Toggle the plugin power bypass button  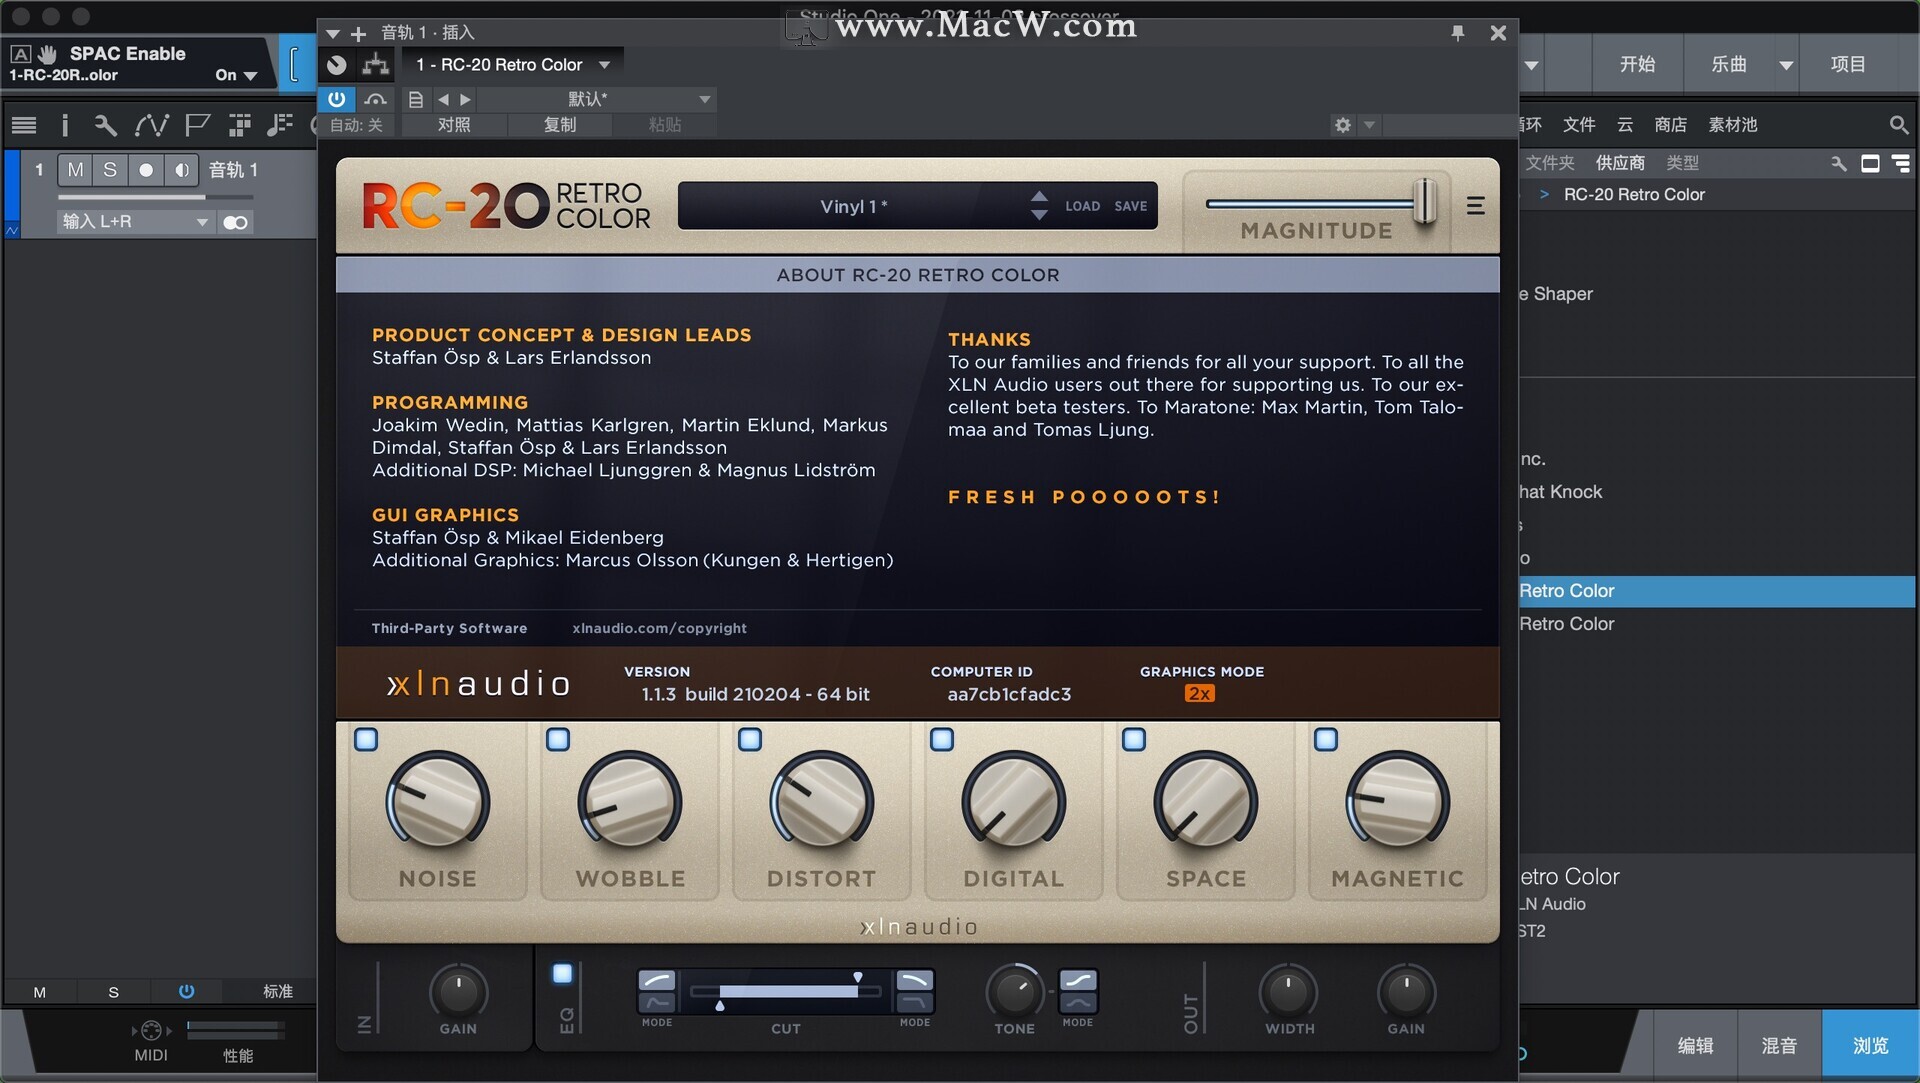337,98
